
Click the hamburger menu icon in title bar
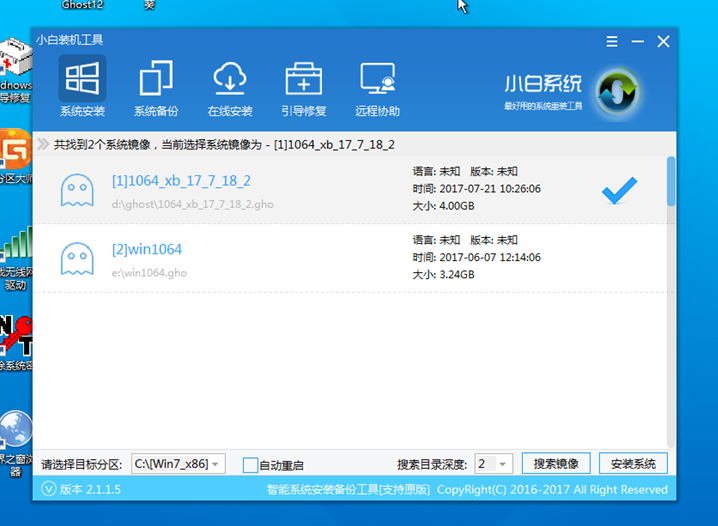click(611, 42)
